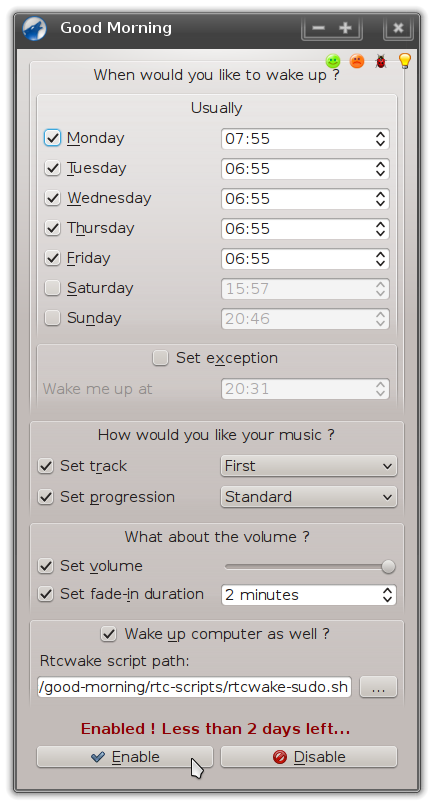Uncheck the Monday checkbox
The height and width of the screenshot is (806, 434).
(52, 138)
